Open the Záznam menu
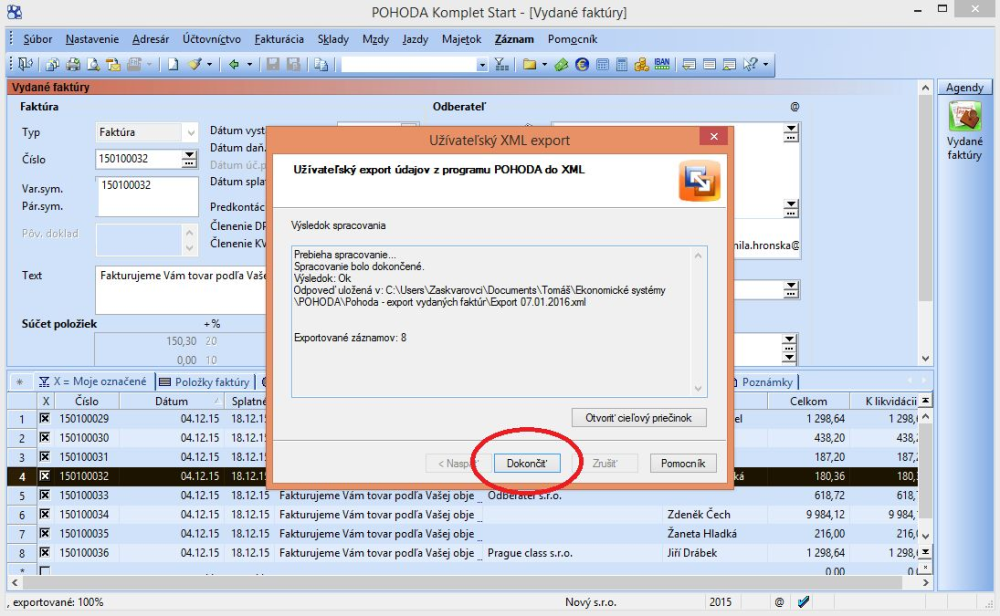The height and width of the screenshot is (616, 1000). pyautogui.click(x=514, y=39)
